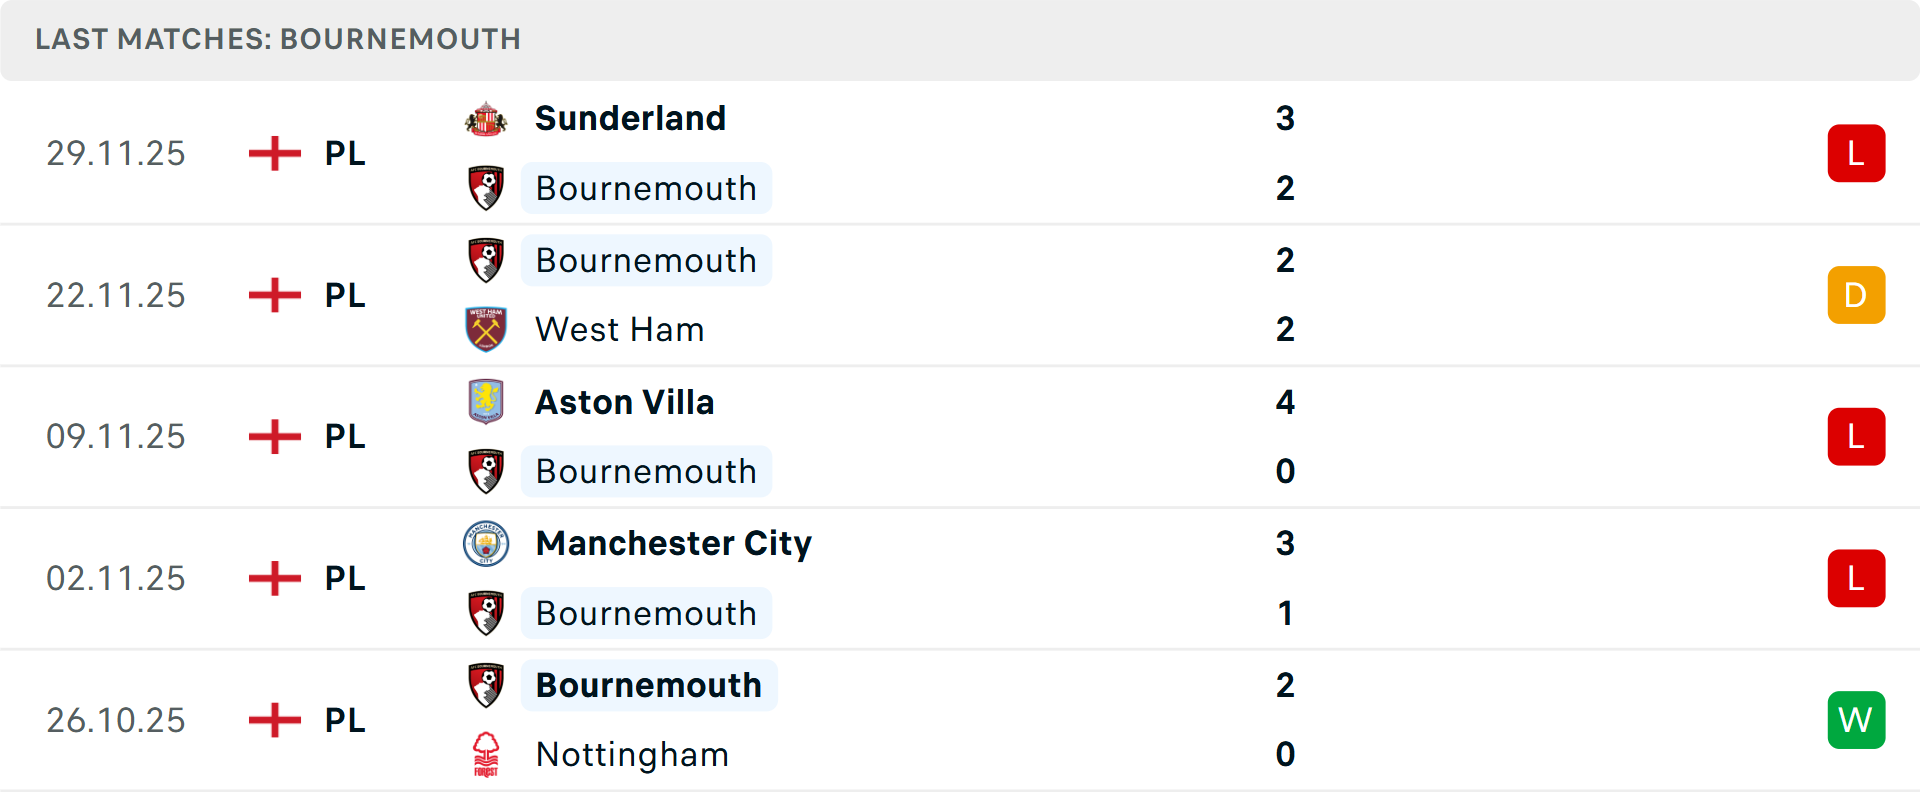
Task: Click the Sunderland club crest
Action: tap(486, 118)
